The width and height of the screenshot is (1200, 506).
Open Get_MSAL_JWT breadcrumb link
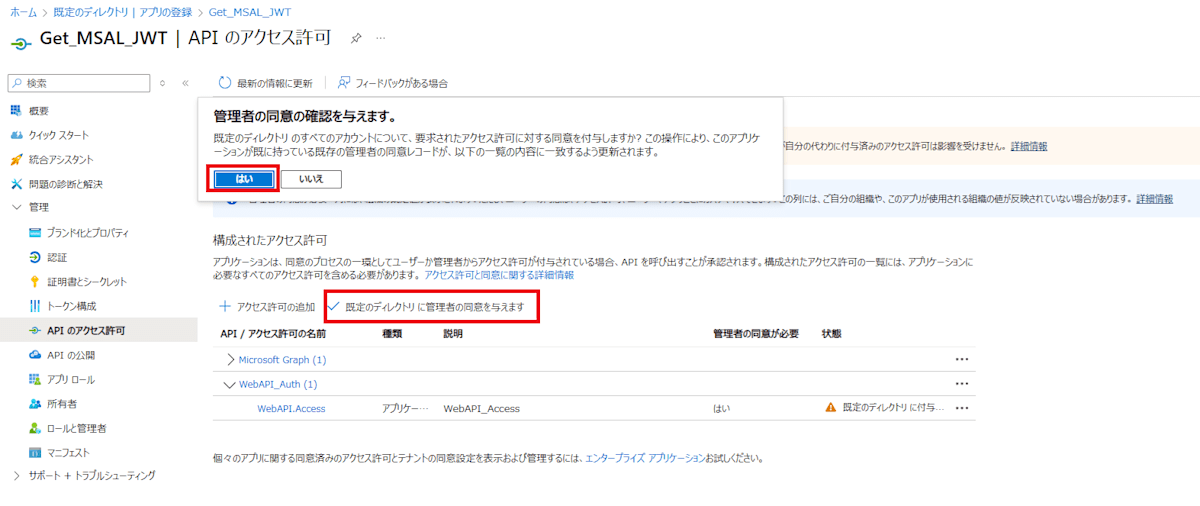(248, 11)
